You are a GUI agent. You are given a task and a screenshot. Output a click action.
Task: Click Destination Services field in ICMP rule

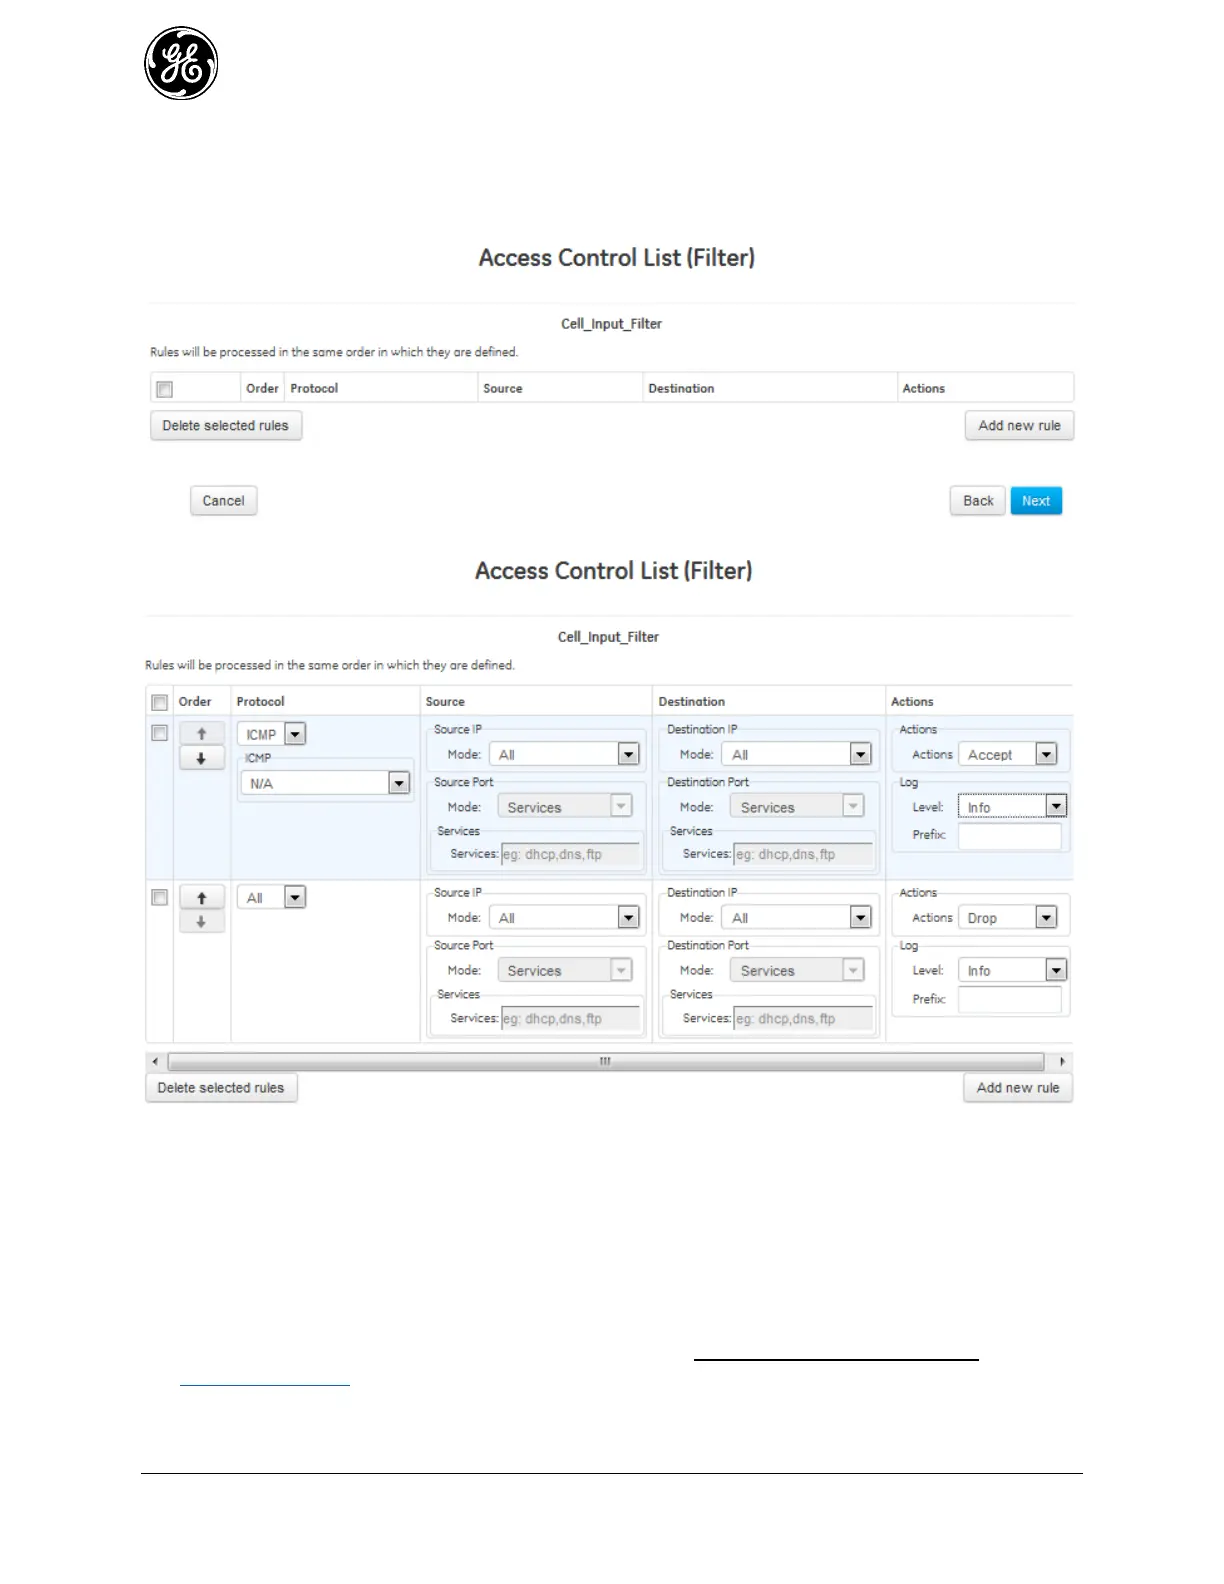804,854
